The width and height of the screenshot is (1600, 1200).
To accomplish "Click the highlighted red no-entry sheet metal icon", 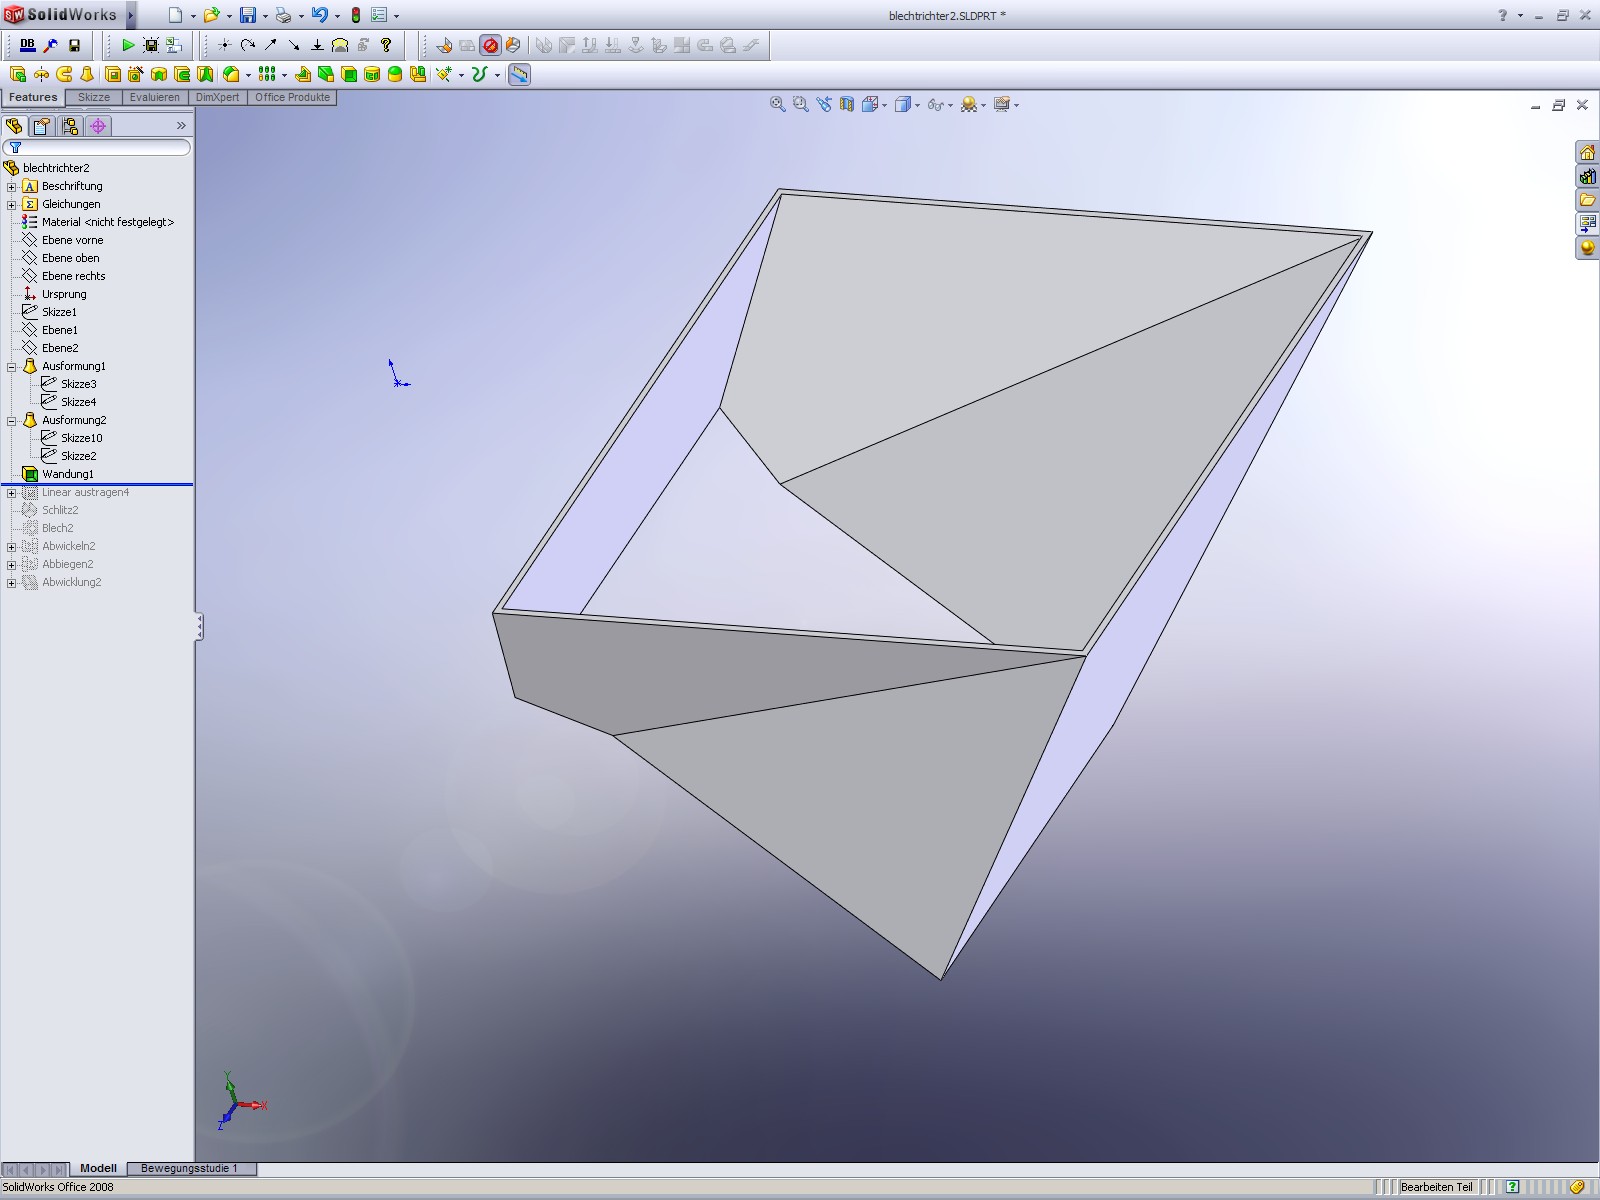I will click(x=490, y=45).
